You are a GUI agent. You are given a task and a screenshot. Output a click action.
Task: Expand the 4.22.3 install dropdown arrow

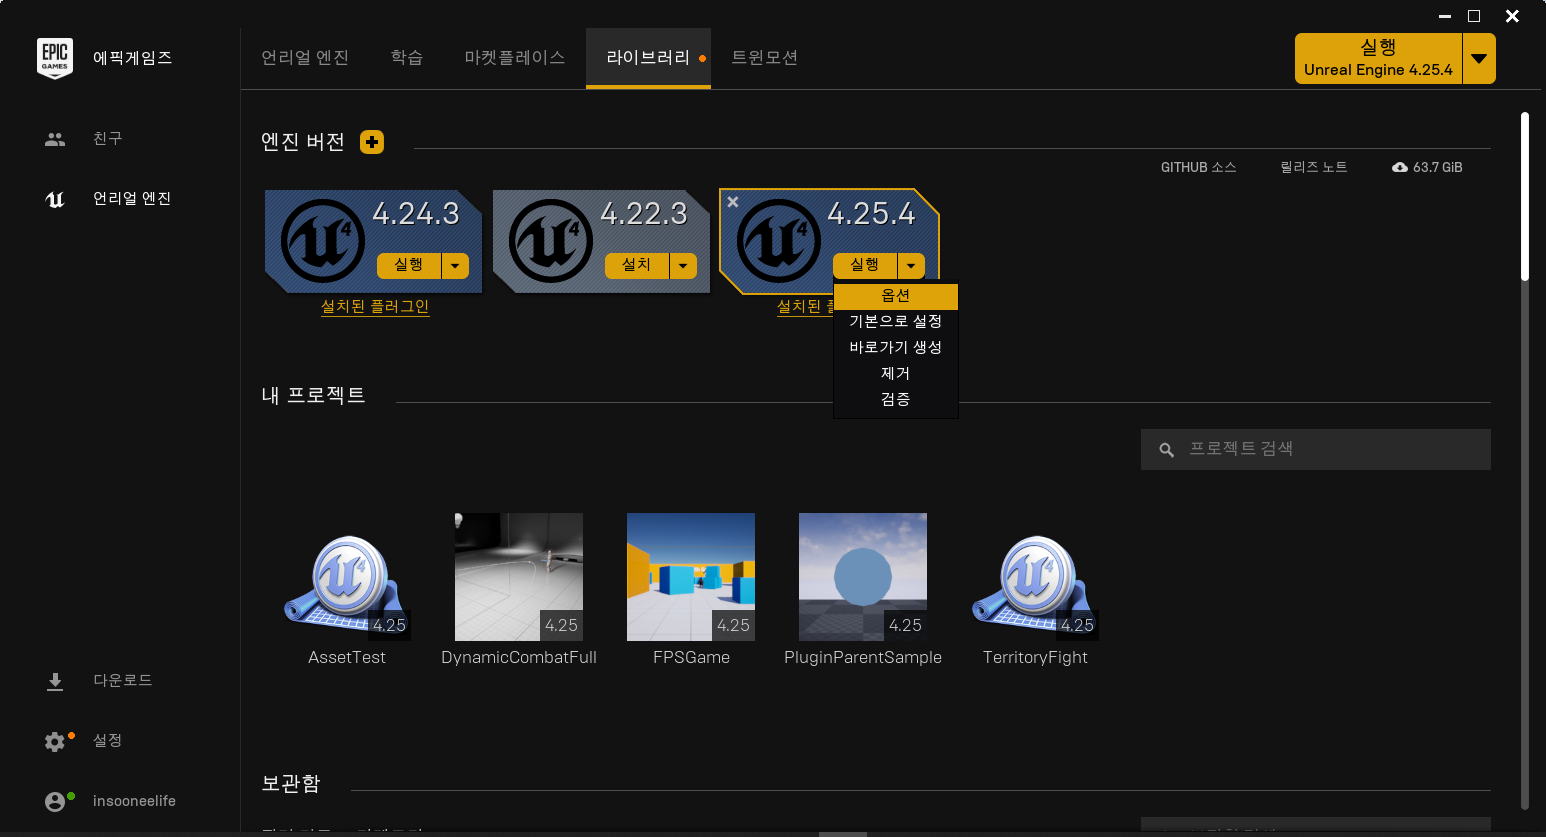click(683, 265)
